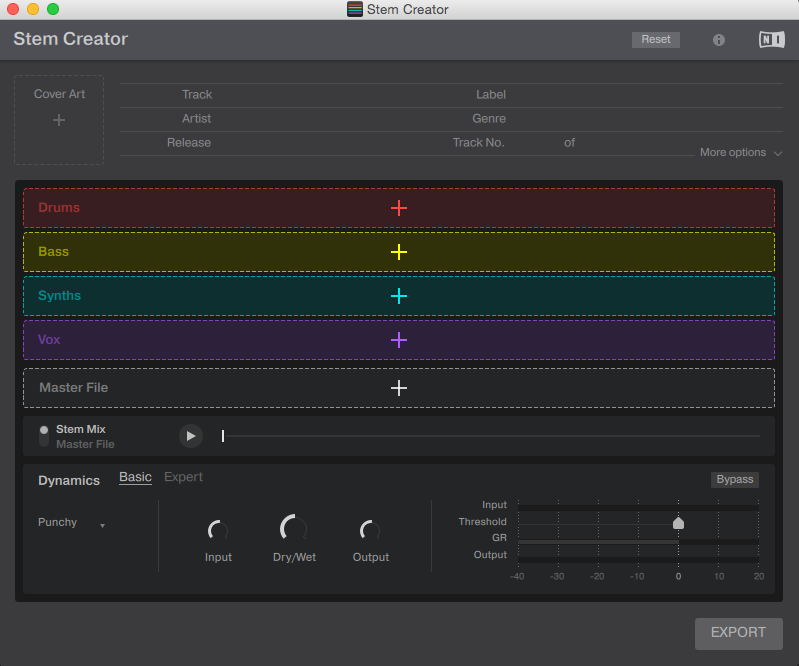Open the info icon in header
The width and height of the screenshot is (799, 666).
[x=718, y=40]
